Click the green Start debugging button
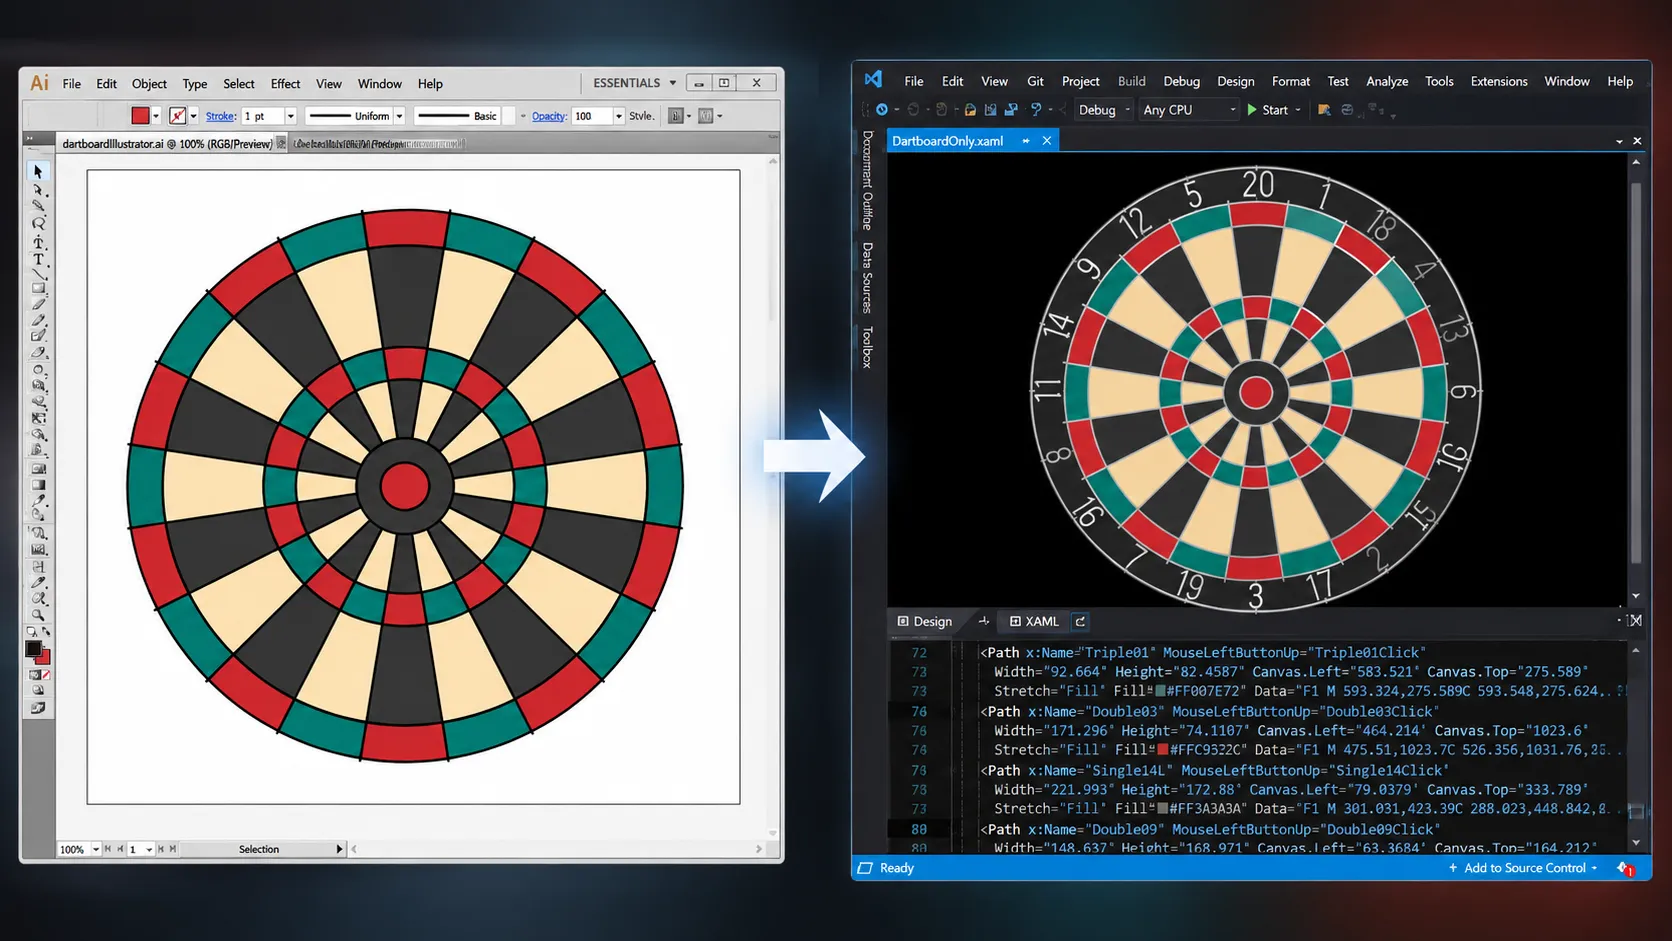This screenshot has height=941, width=1672. [1267, 110]
